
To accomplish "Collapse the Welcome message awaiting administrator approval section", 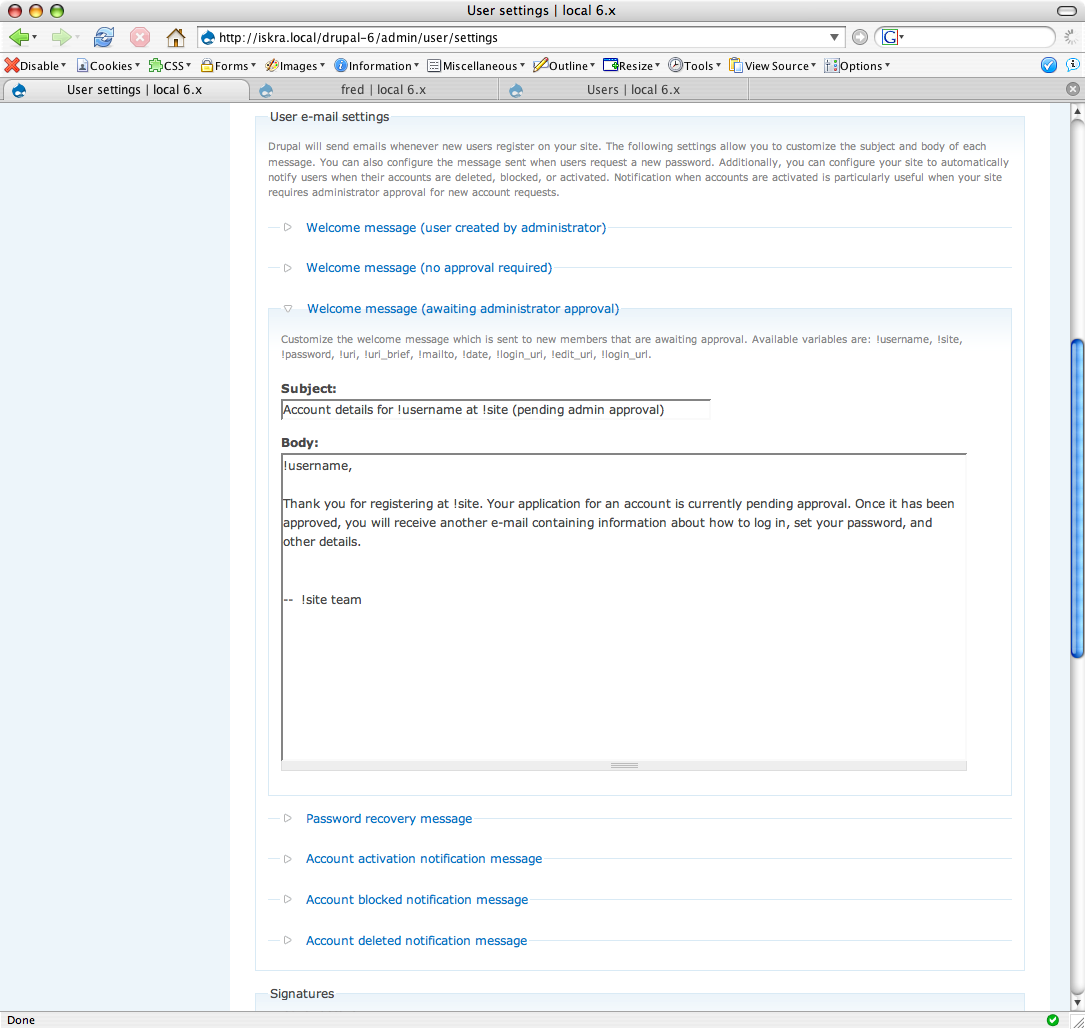I will tap(462, 308).
